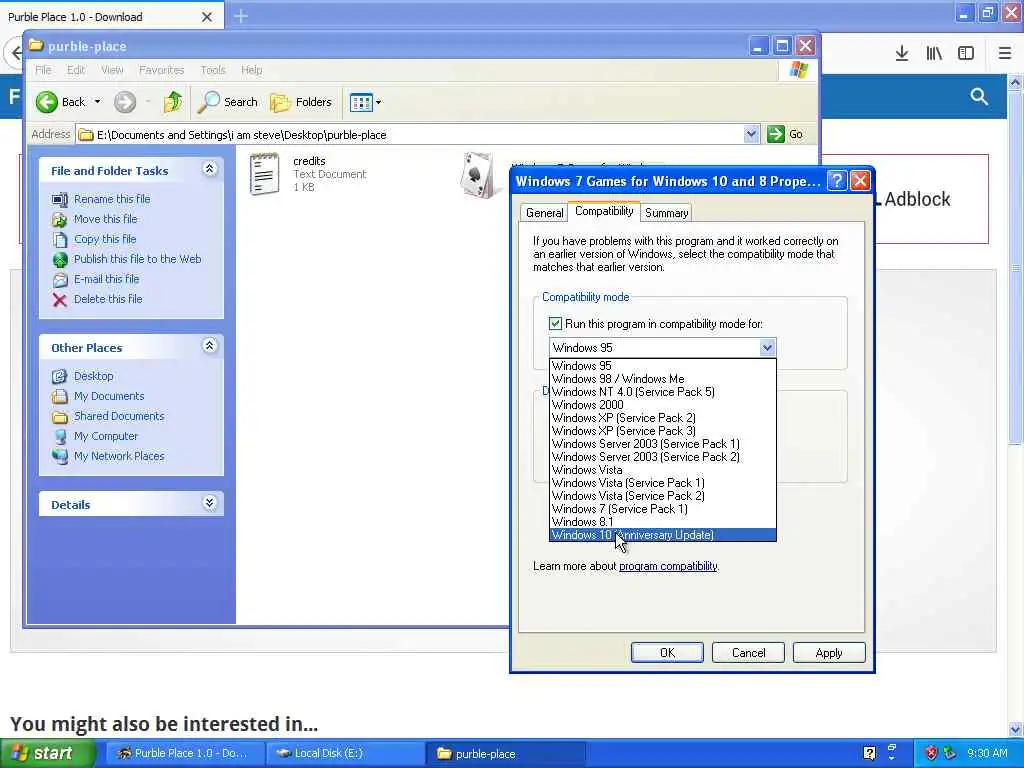Click E-mail this file task
The image size is (1024, 768).
(106, 279)
